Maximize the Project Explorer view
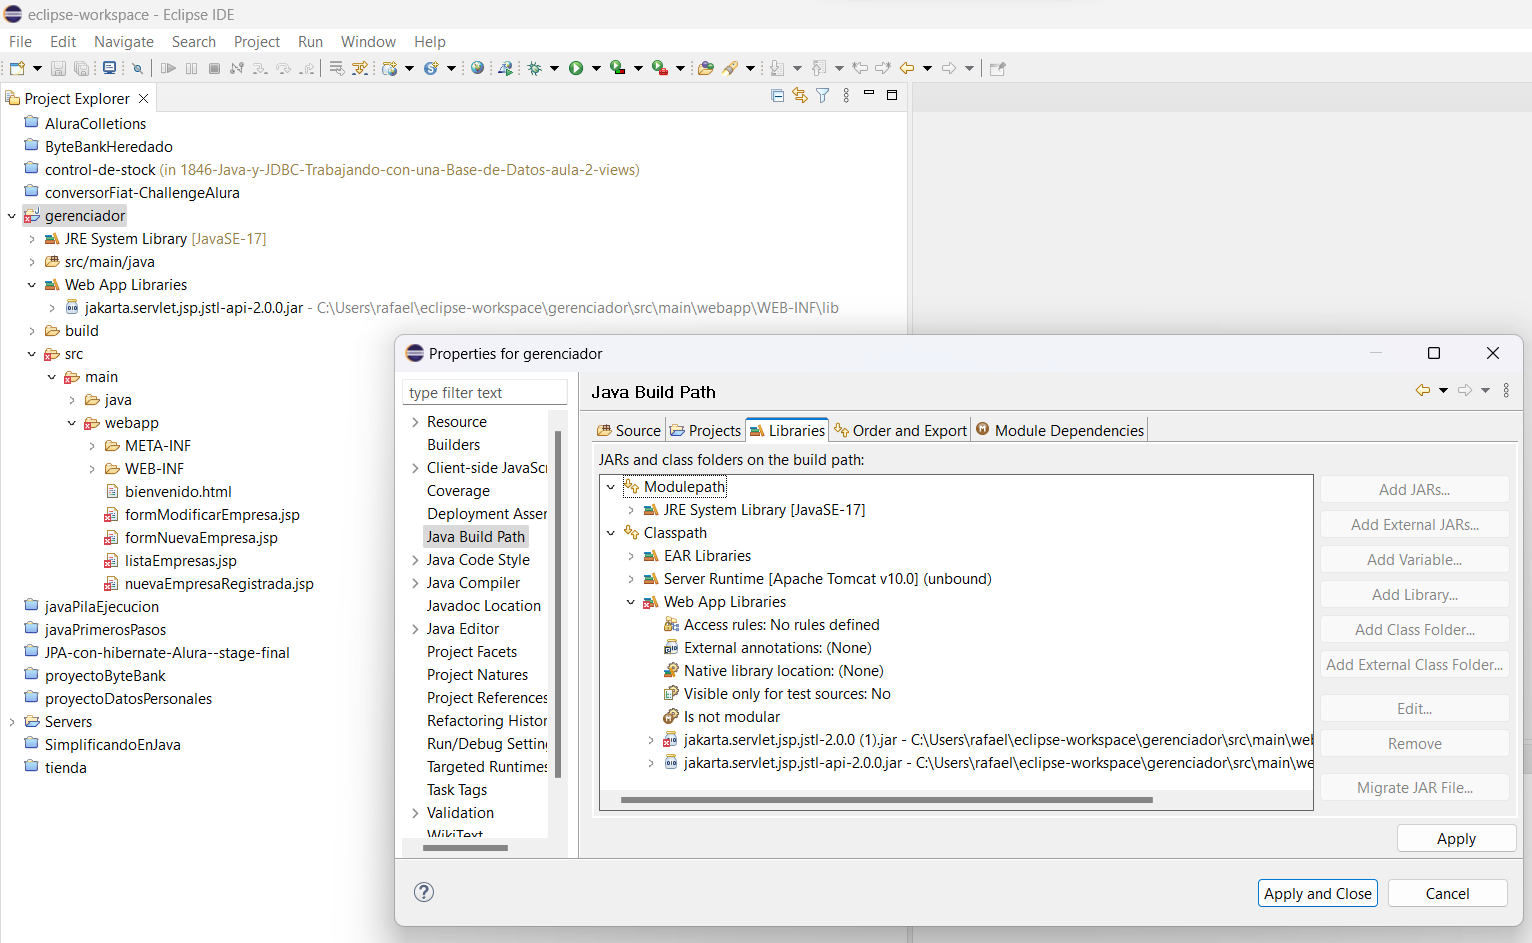 (892, 95)
